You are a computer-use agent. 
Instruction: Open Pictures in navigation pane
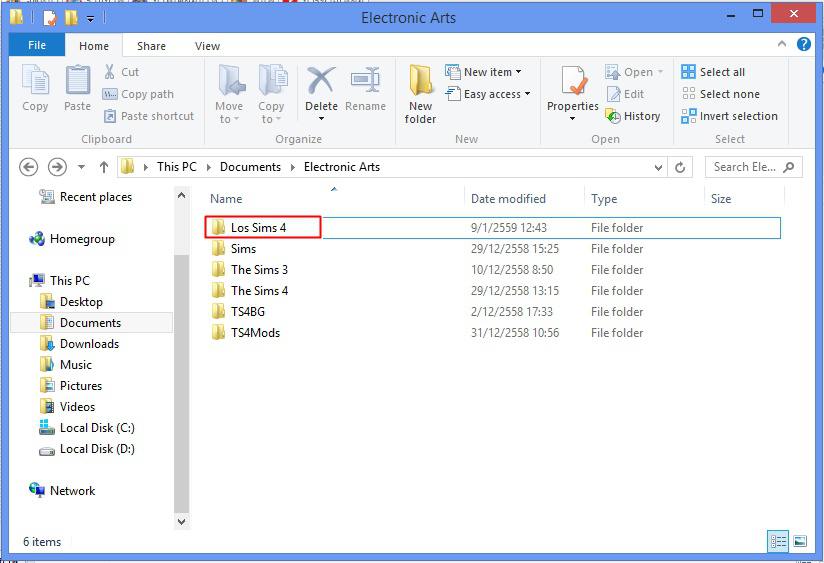[71, 386]
